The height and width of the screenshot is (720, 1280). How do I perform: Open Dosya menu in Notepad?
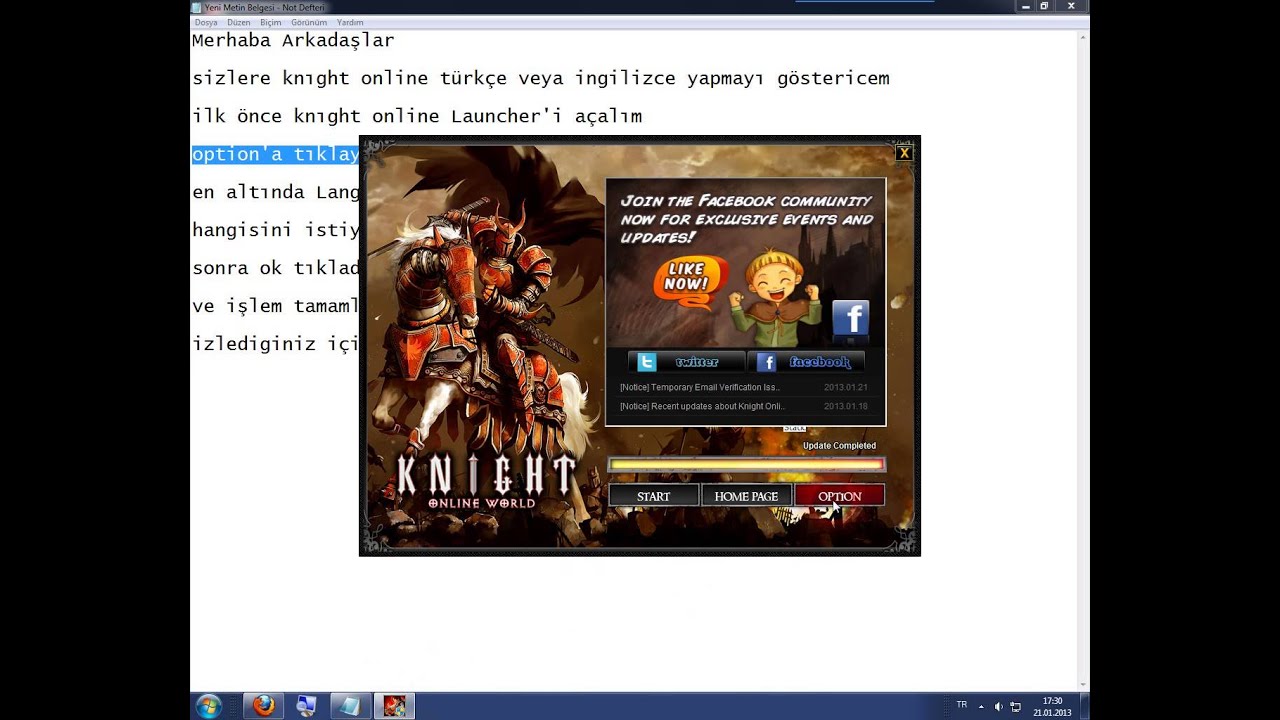click(206, 22)
